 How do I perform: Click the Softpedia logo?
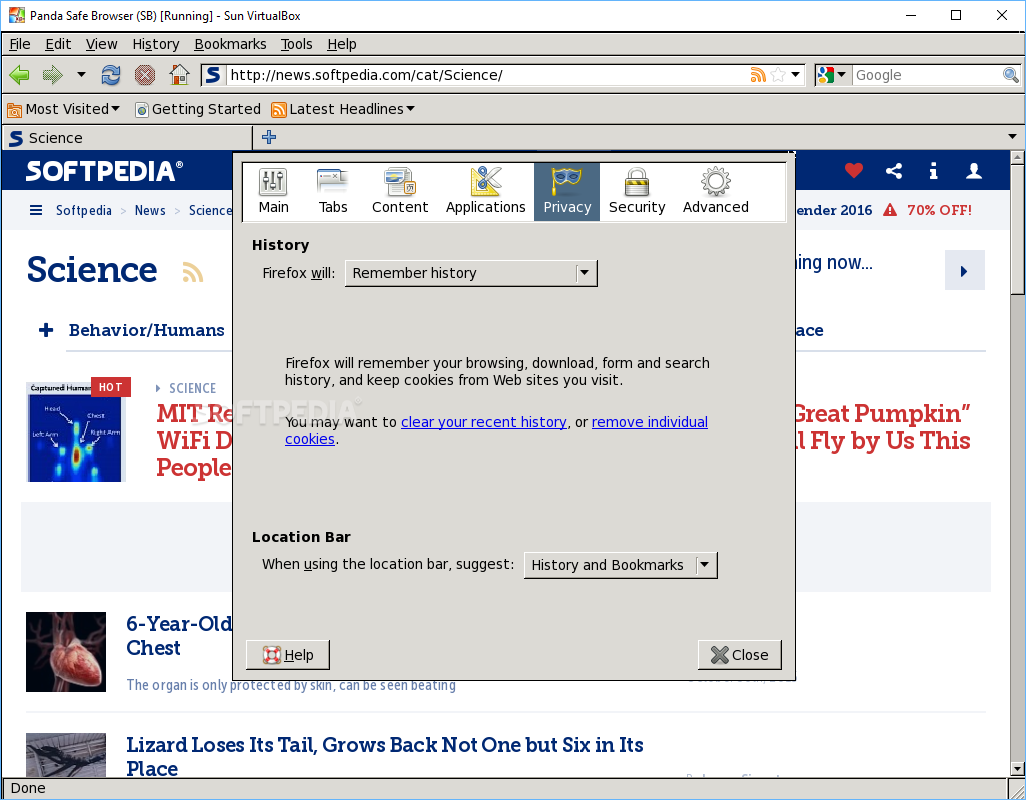tap(104, 171)
